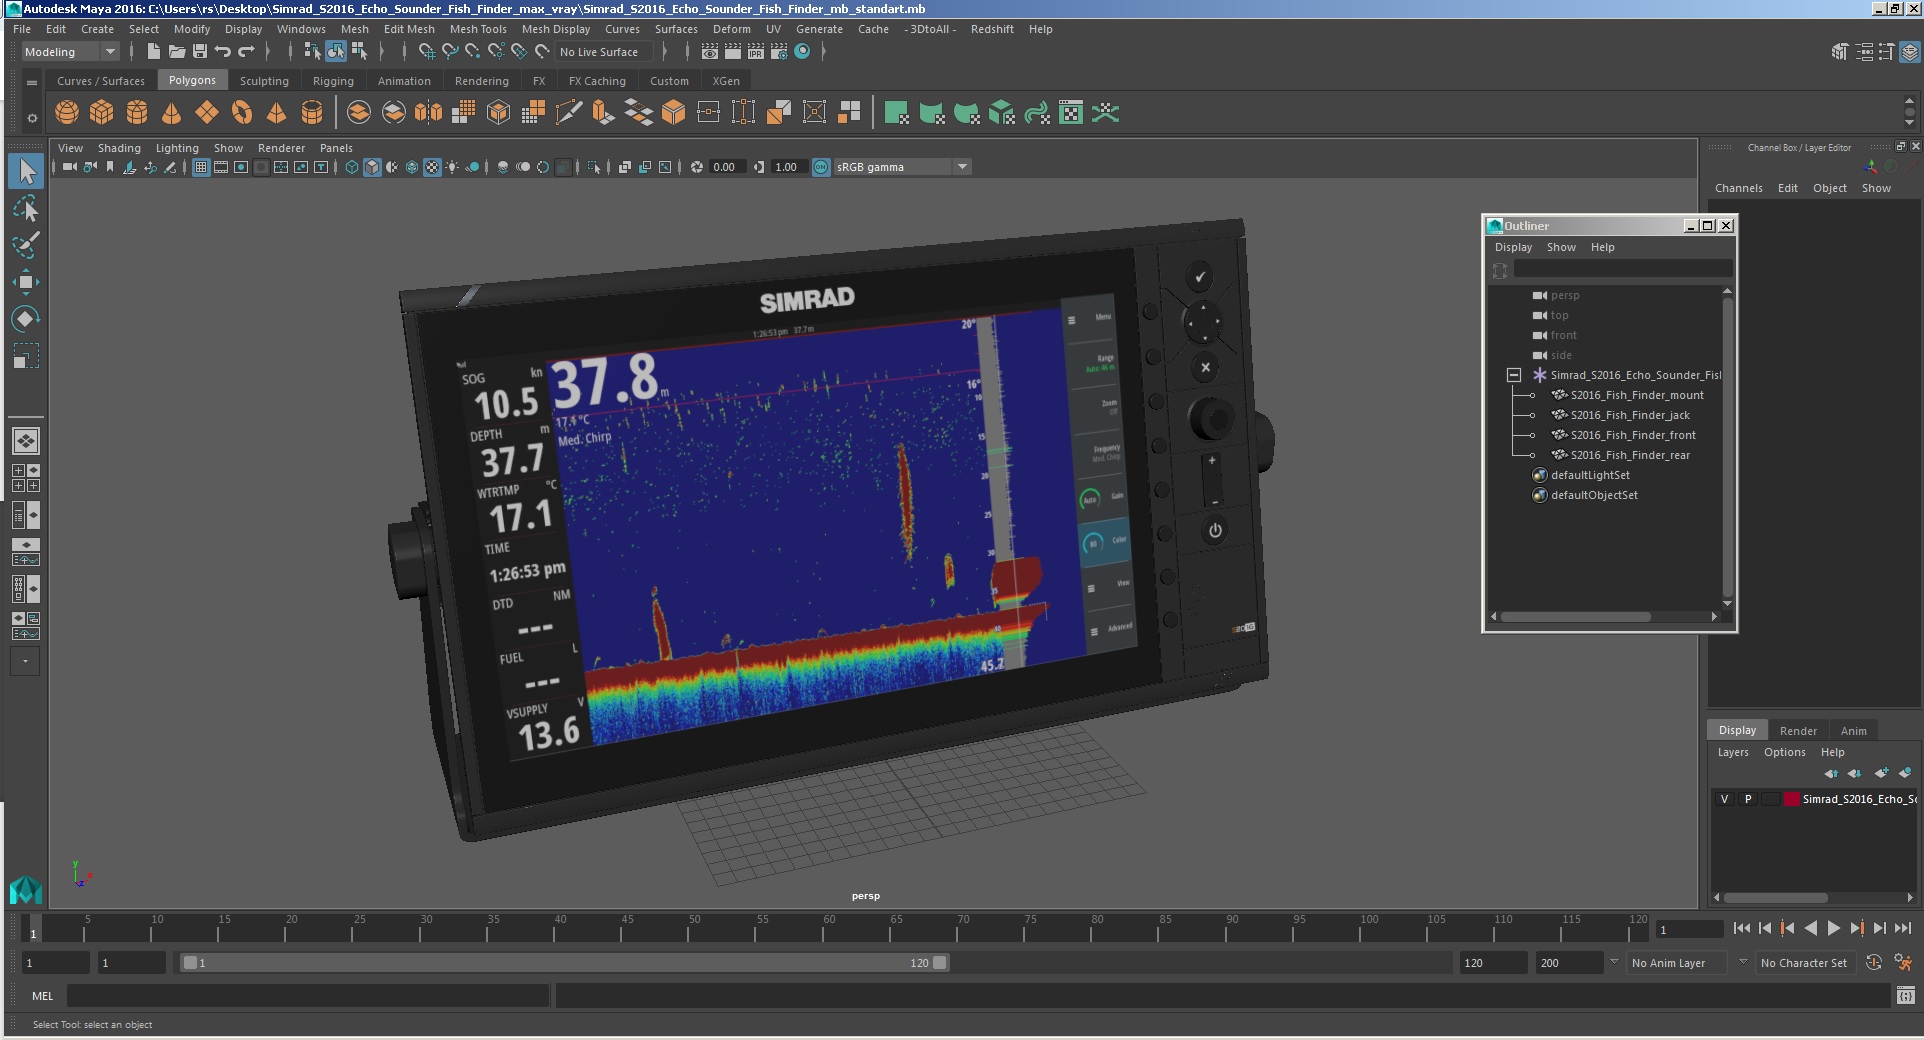The width and height of the screenshot is (1924, 1040).
Task: Toggle P playback of Simrad layer
Action: pyautogui.click(x=1748, y=799)
